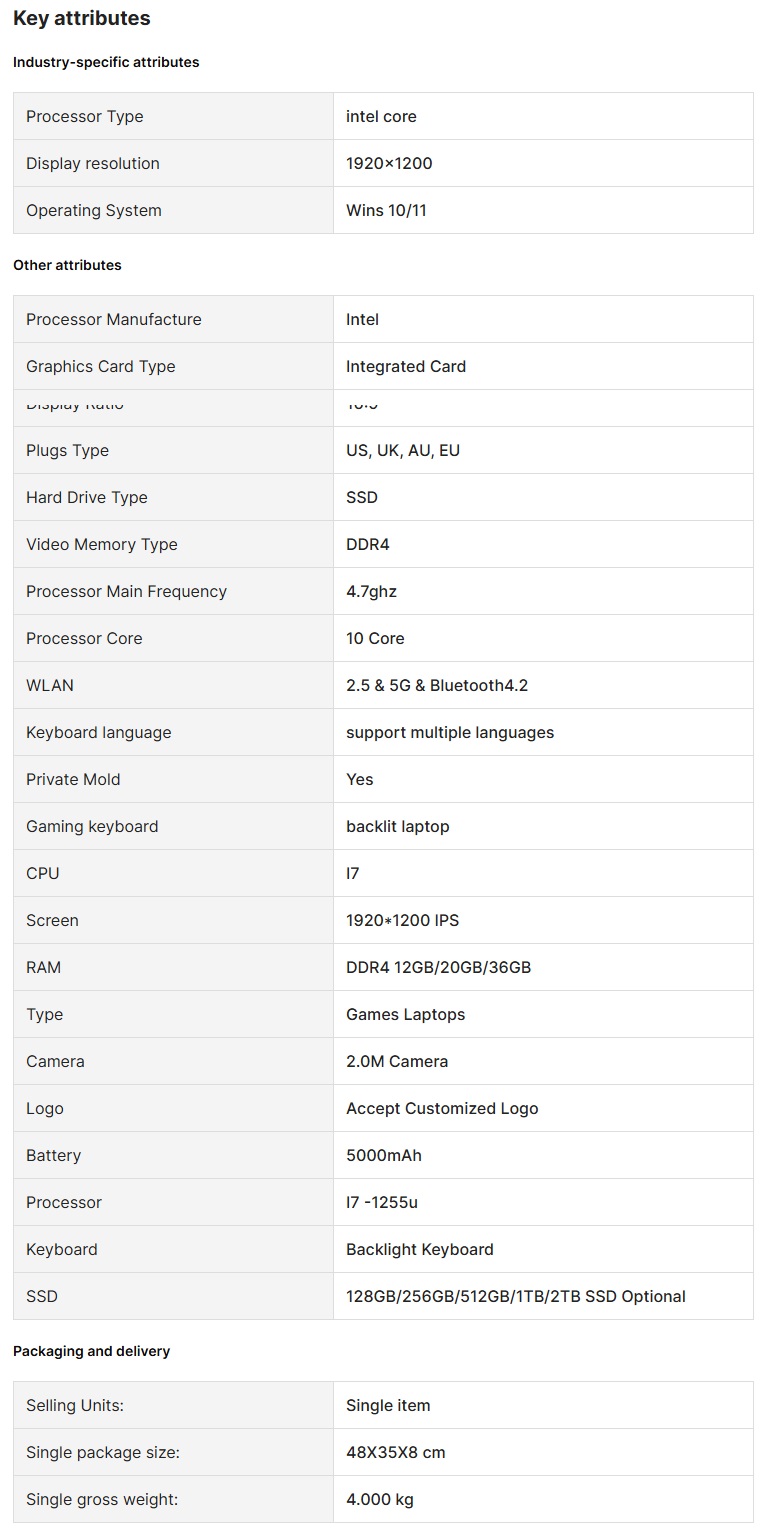Click the Private Mold Yes value
Screen dimensions: 764x1533
pos(359,779)
